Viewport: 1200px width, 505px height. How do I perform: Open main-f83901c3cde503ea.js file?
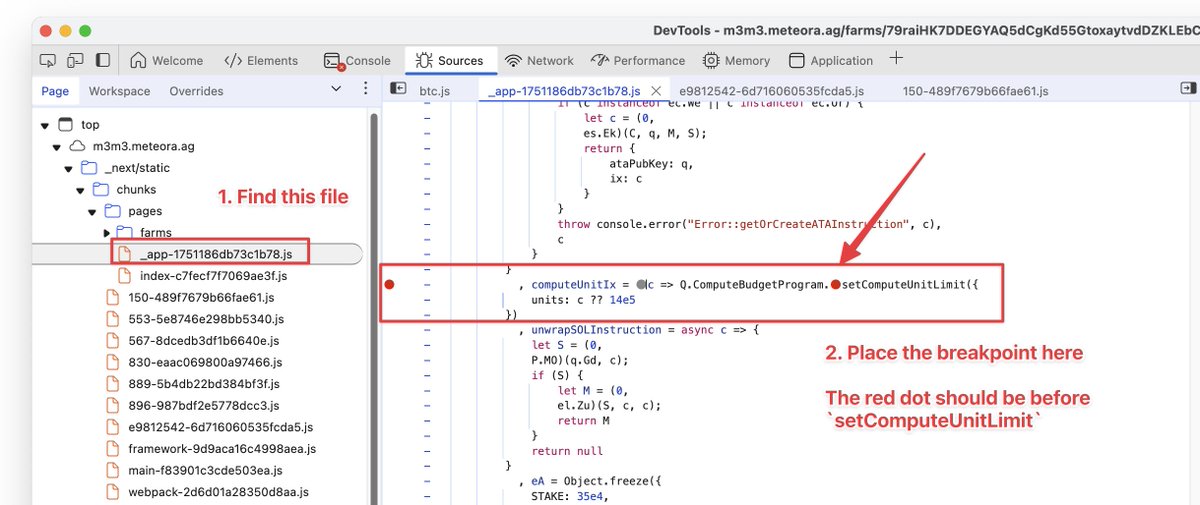(204, 470)
